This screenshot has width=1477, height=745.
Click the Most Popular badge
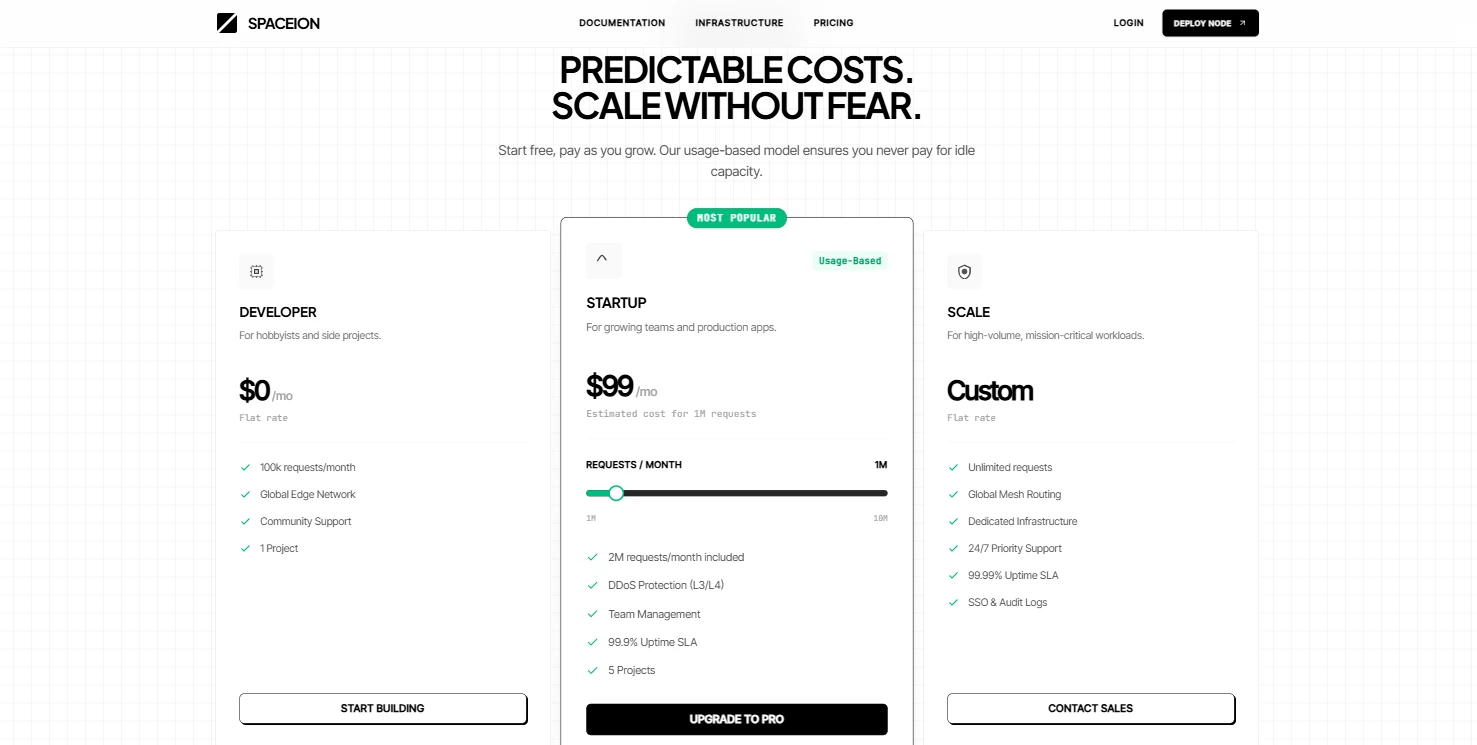736,218
